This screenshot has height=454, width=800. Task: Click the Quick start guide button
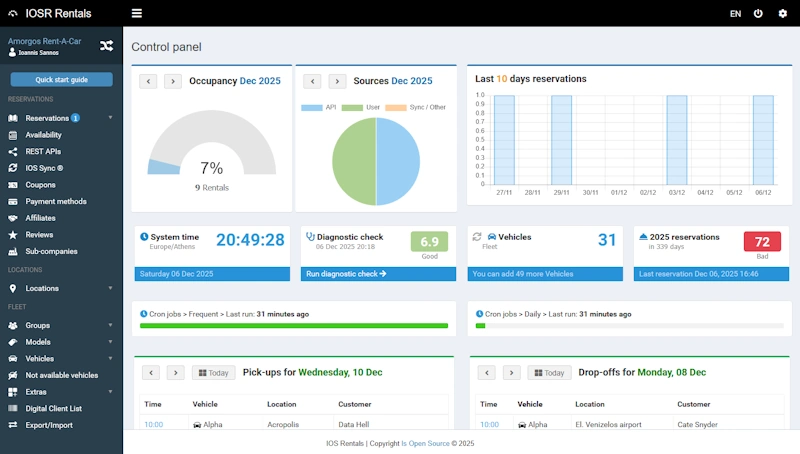click(61, 80)
